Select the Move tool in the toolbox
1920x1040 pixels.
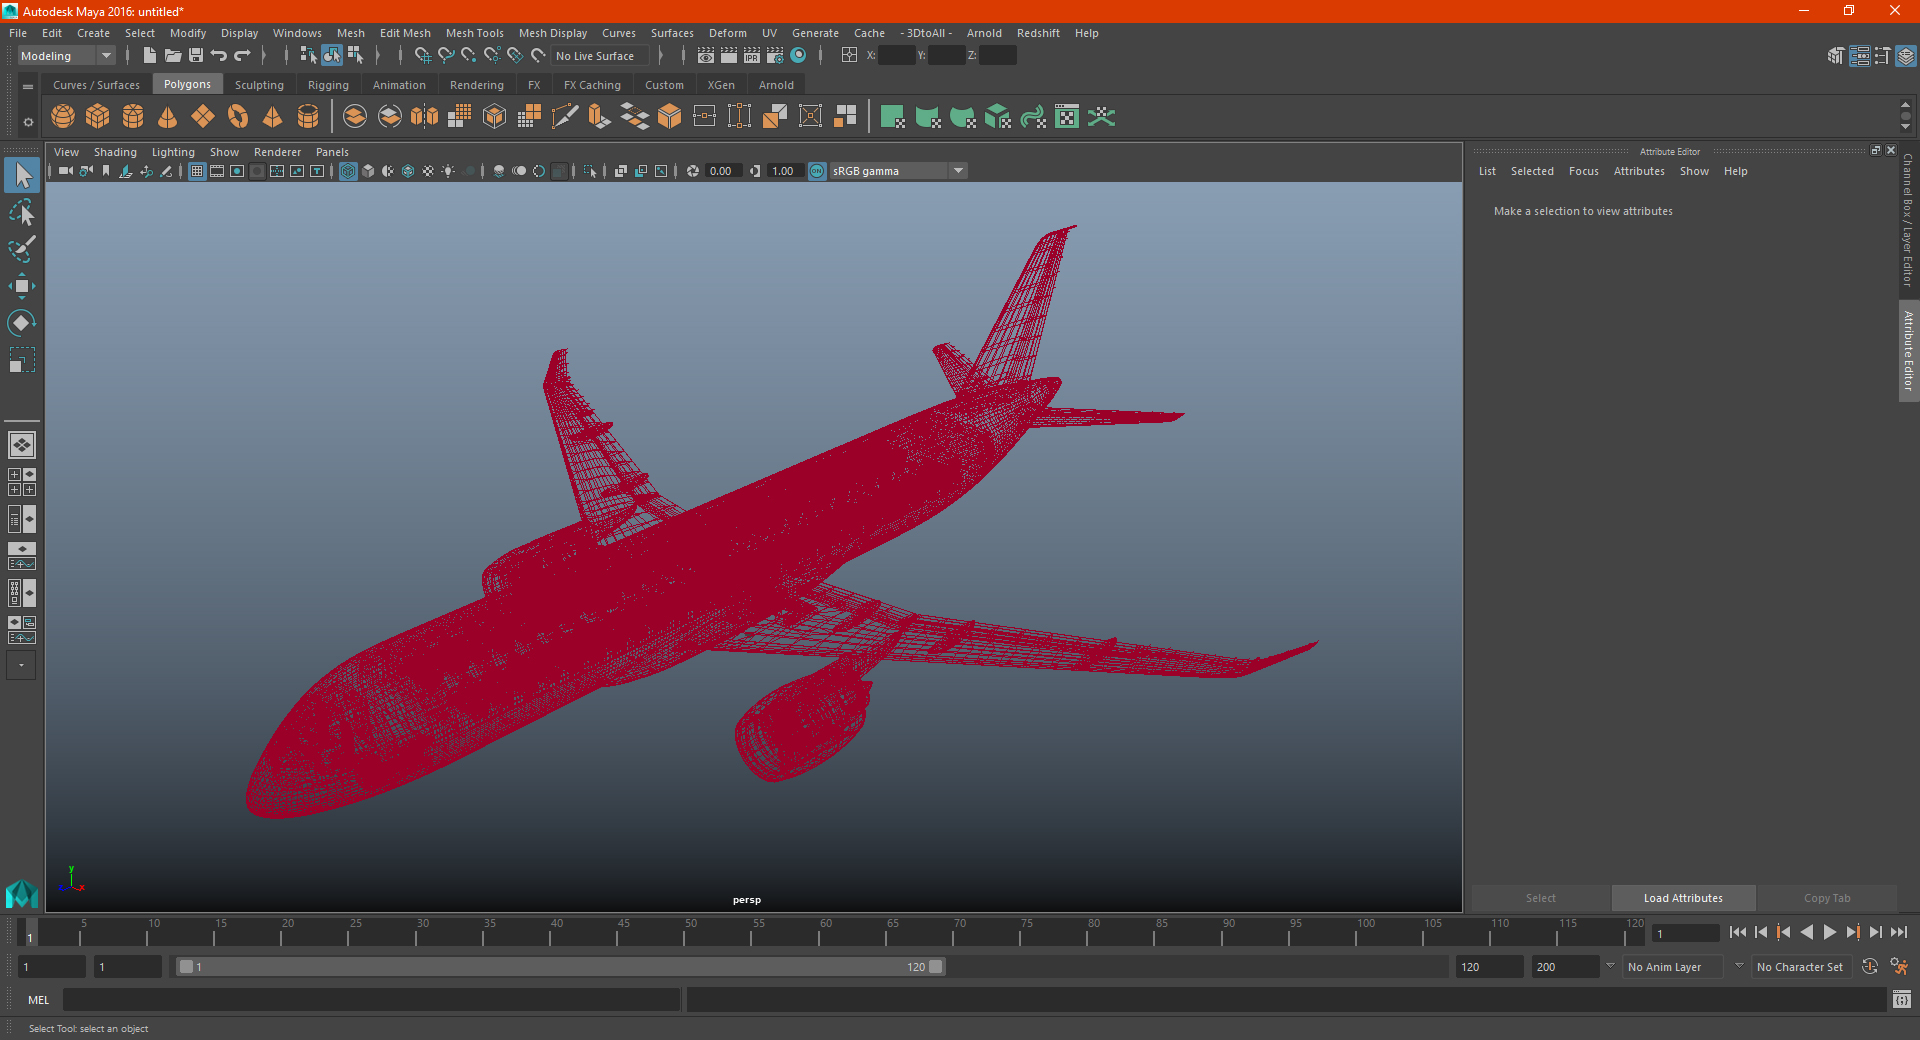click(x=22, y=286)
